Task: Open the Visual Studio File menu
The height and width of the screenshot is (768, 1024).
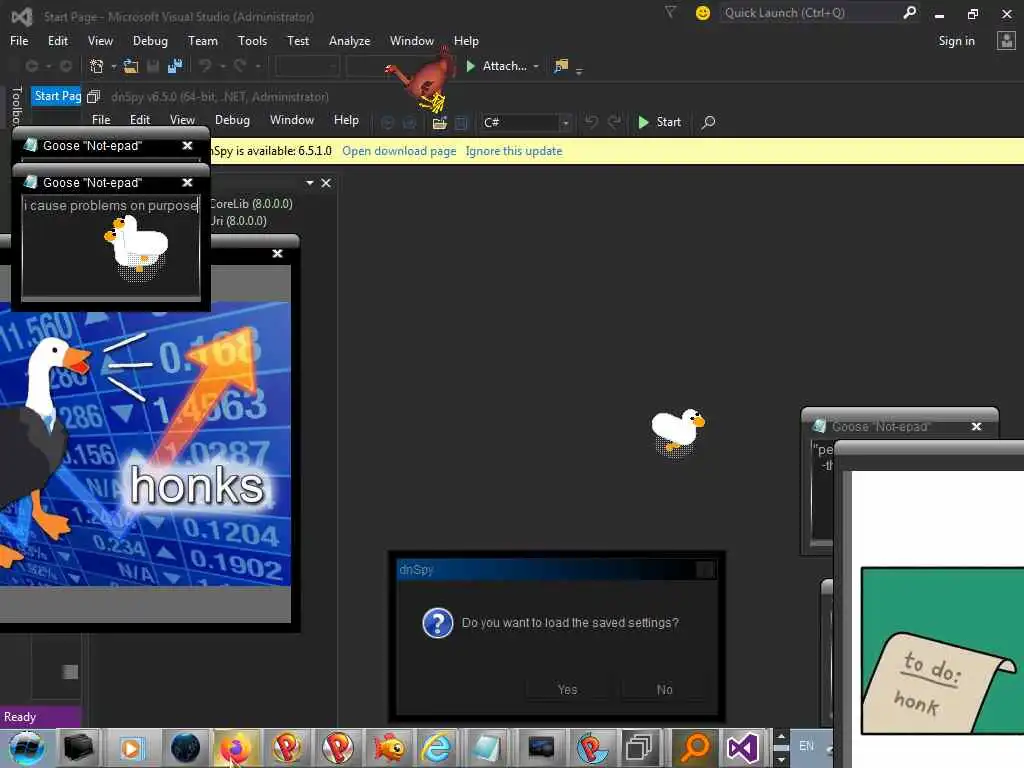Action: tap(19, 40)
